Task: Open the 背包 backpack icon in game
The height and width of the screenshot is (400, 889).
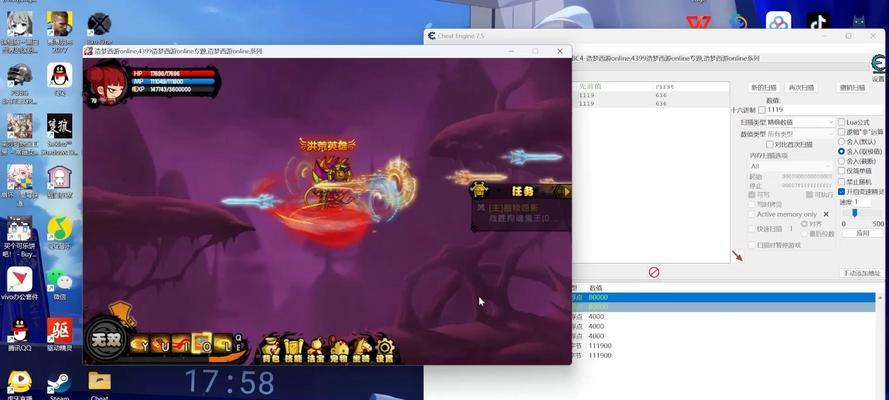Action: click(x=270, y=349)
